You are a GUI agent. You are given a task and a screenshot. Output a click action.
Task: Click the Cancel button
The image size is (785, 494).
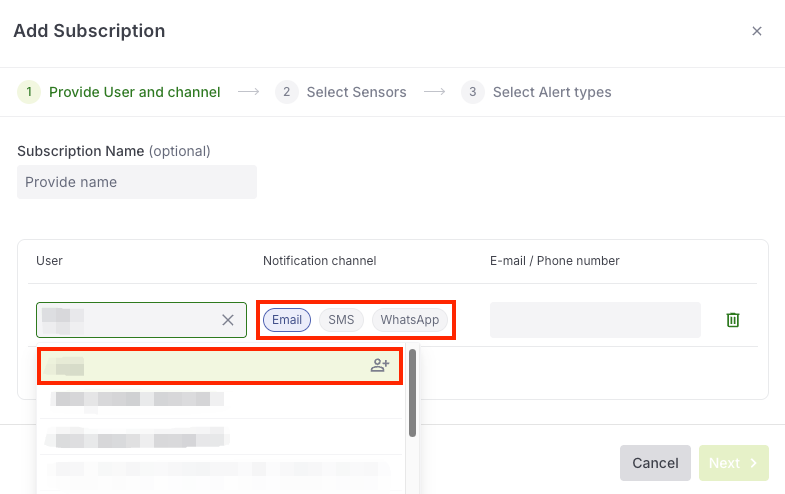click(x=655, y=463)
